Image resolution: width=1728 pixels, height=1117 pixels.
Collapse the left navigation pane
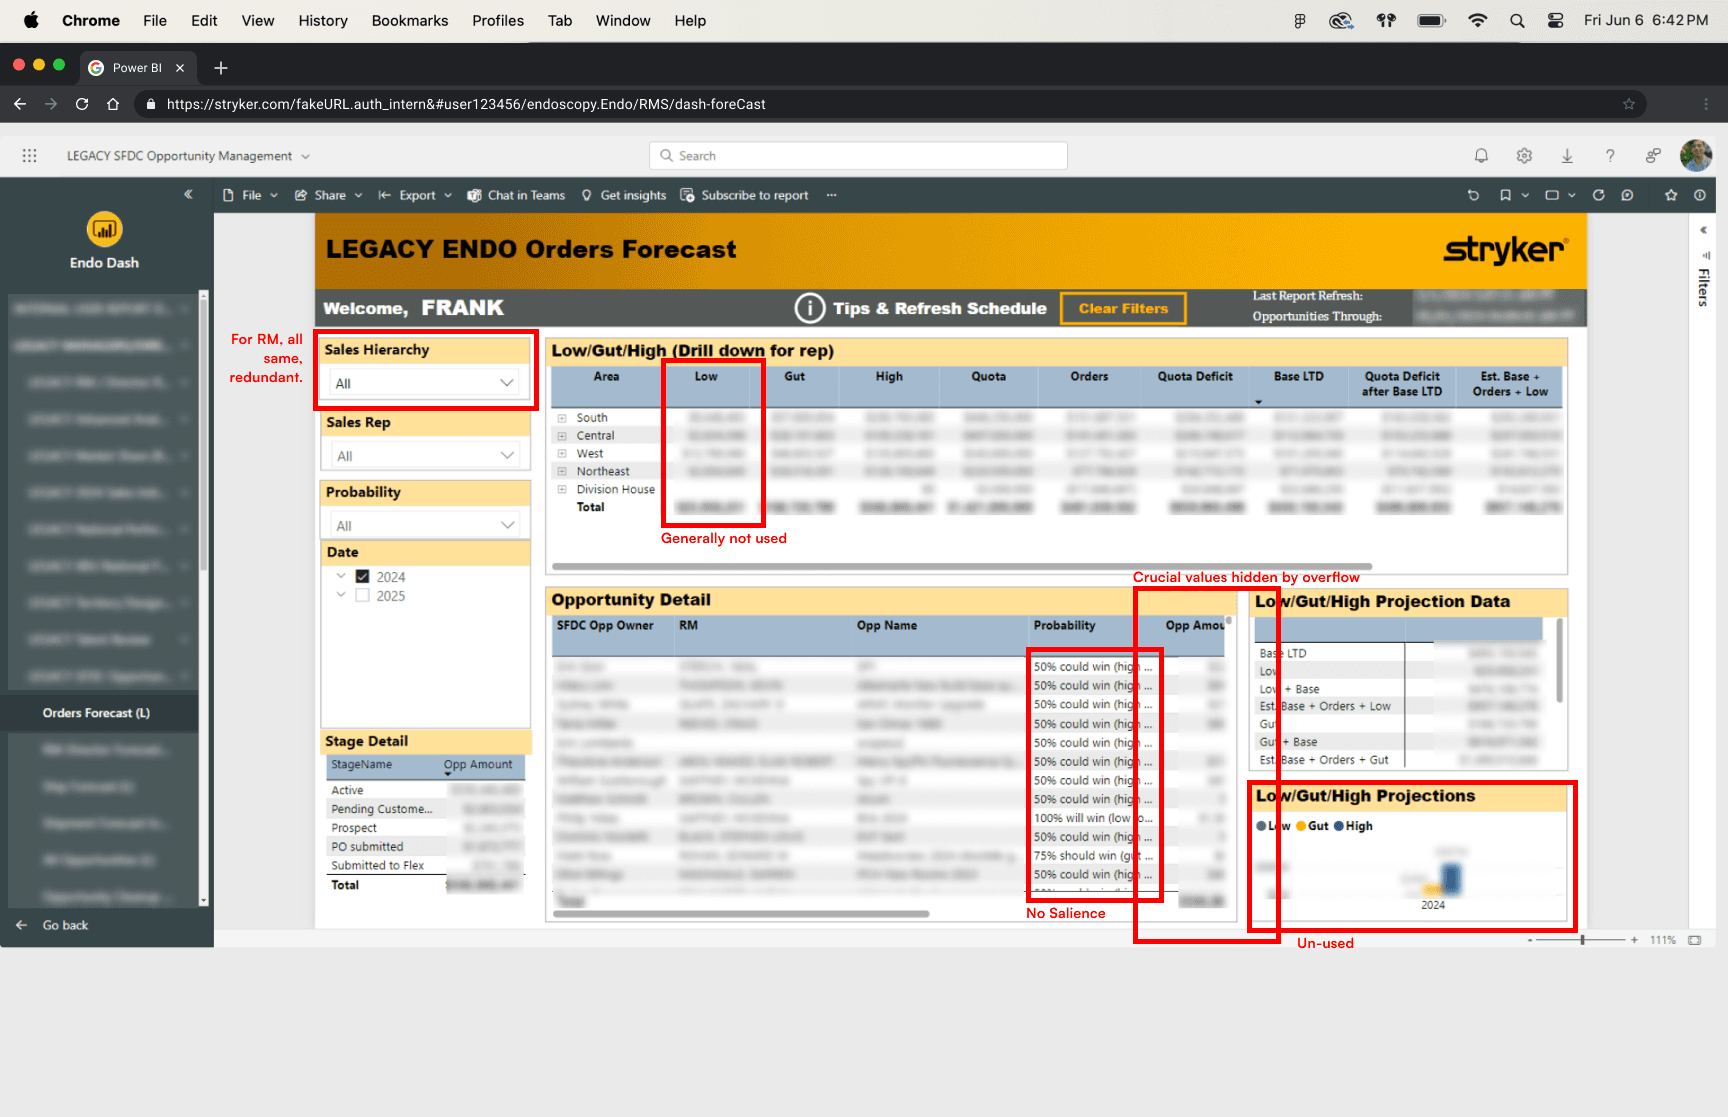coord(188,194)
